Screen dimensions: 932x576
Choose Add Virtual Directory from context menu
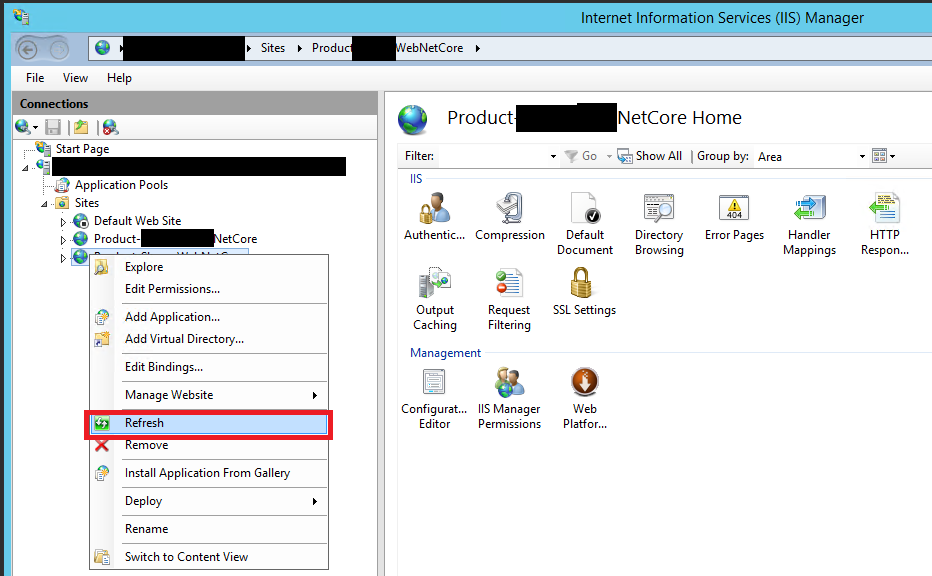click(x=208, y=339)
